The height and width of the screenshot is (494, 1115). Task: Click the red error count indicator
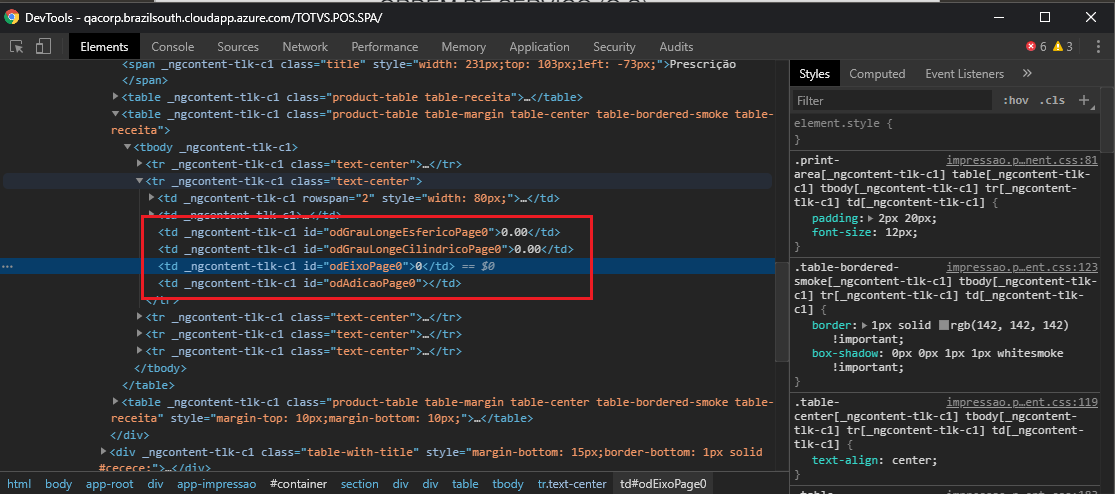point(1035,46)
